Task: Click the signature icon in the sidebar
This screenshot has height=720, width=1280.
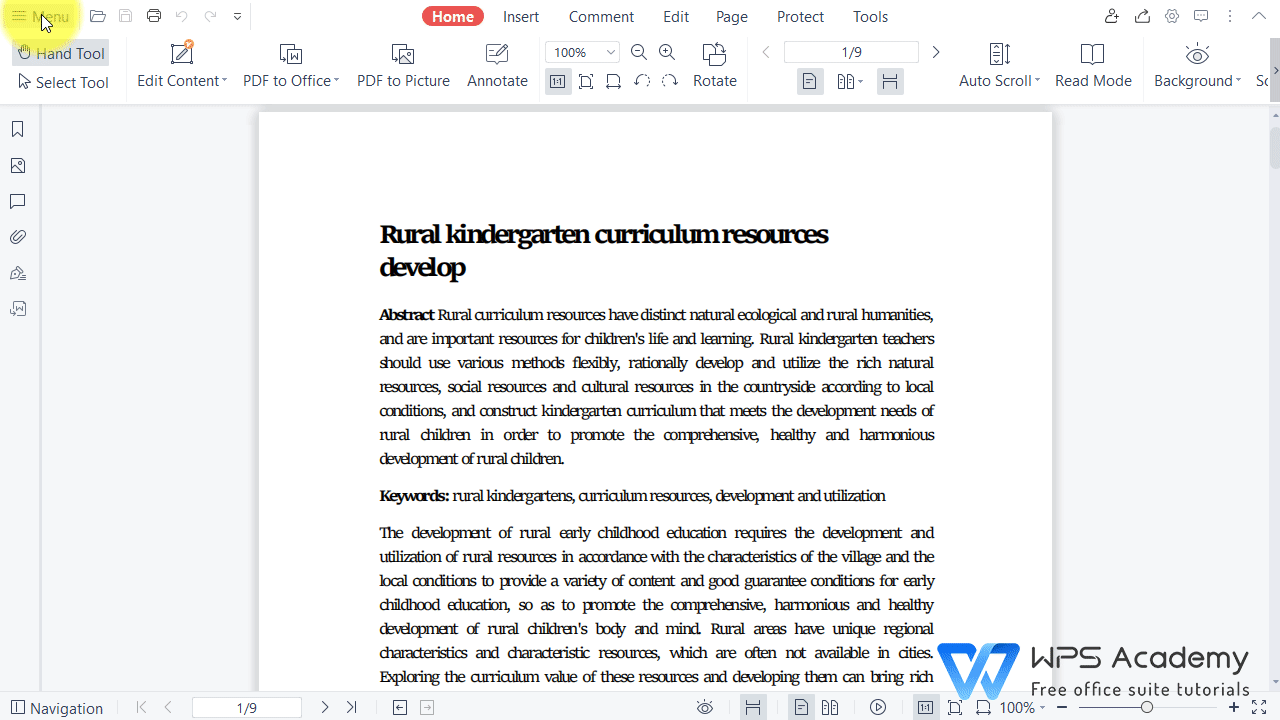Action: pyautogui.click(x=18, y=273)
